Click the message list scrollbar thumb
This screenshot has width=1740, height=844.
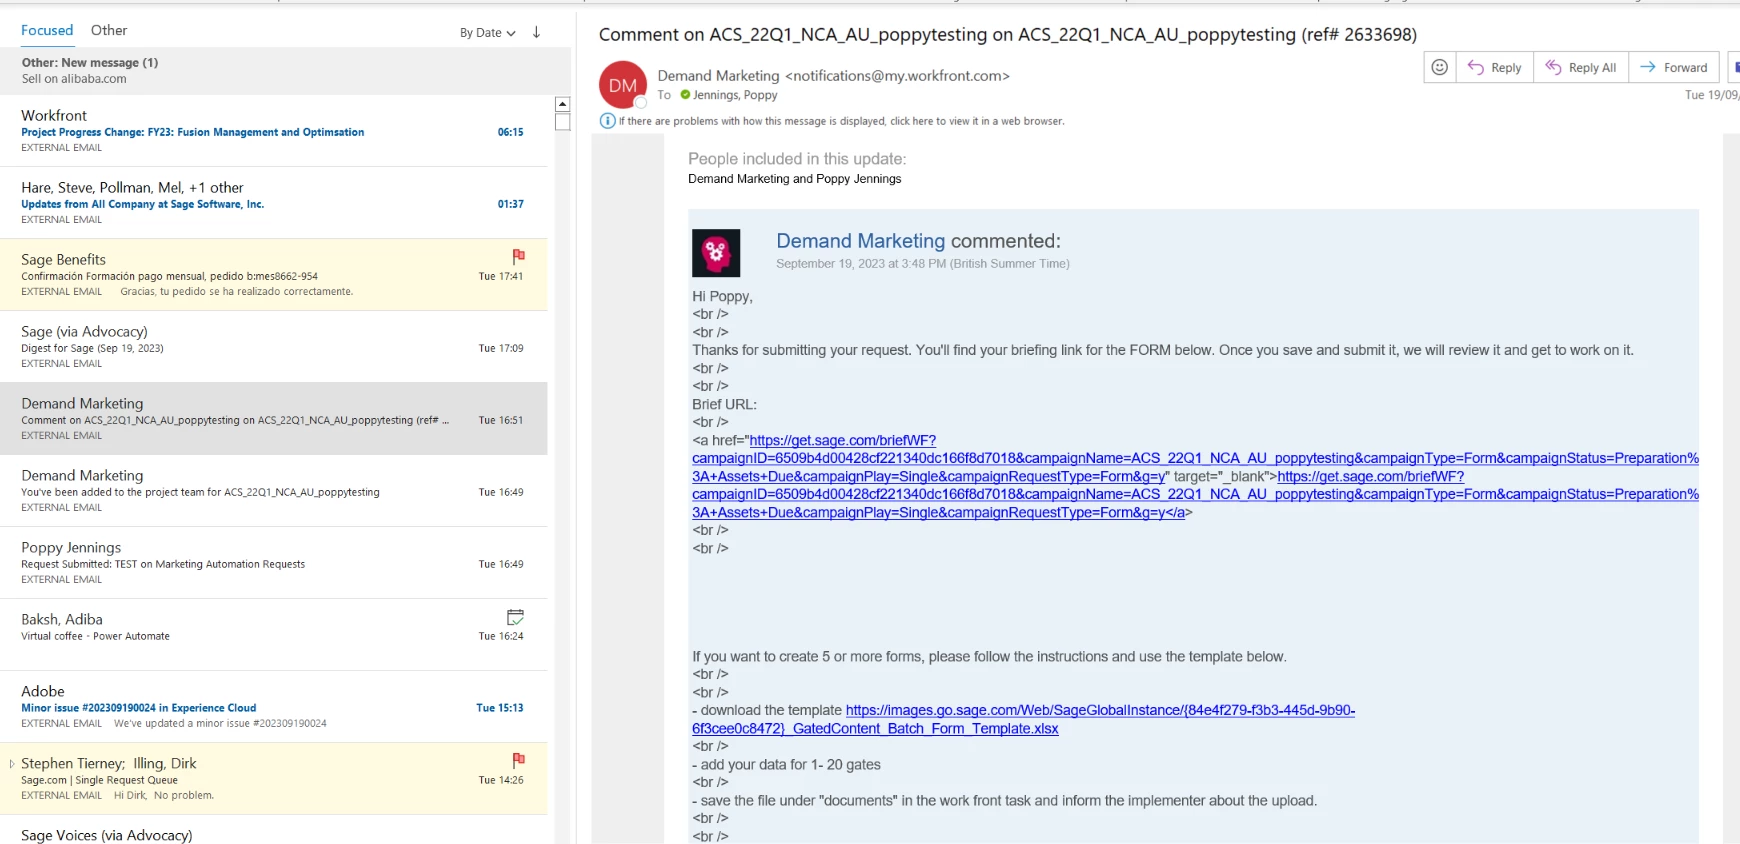(562, 122)
